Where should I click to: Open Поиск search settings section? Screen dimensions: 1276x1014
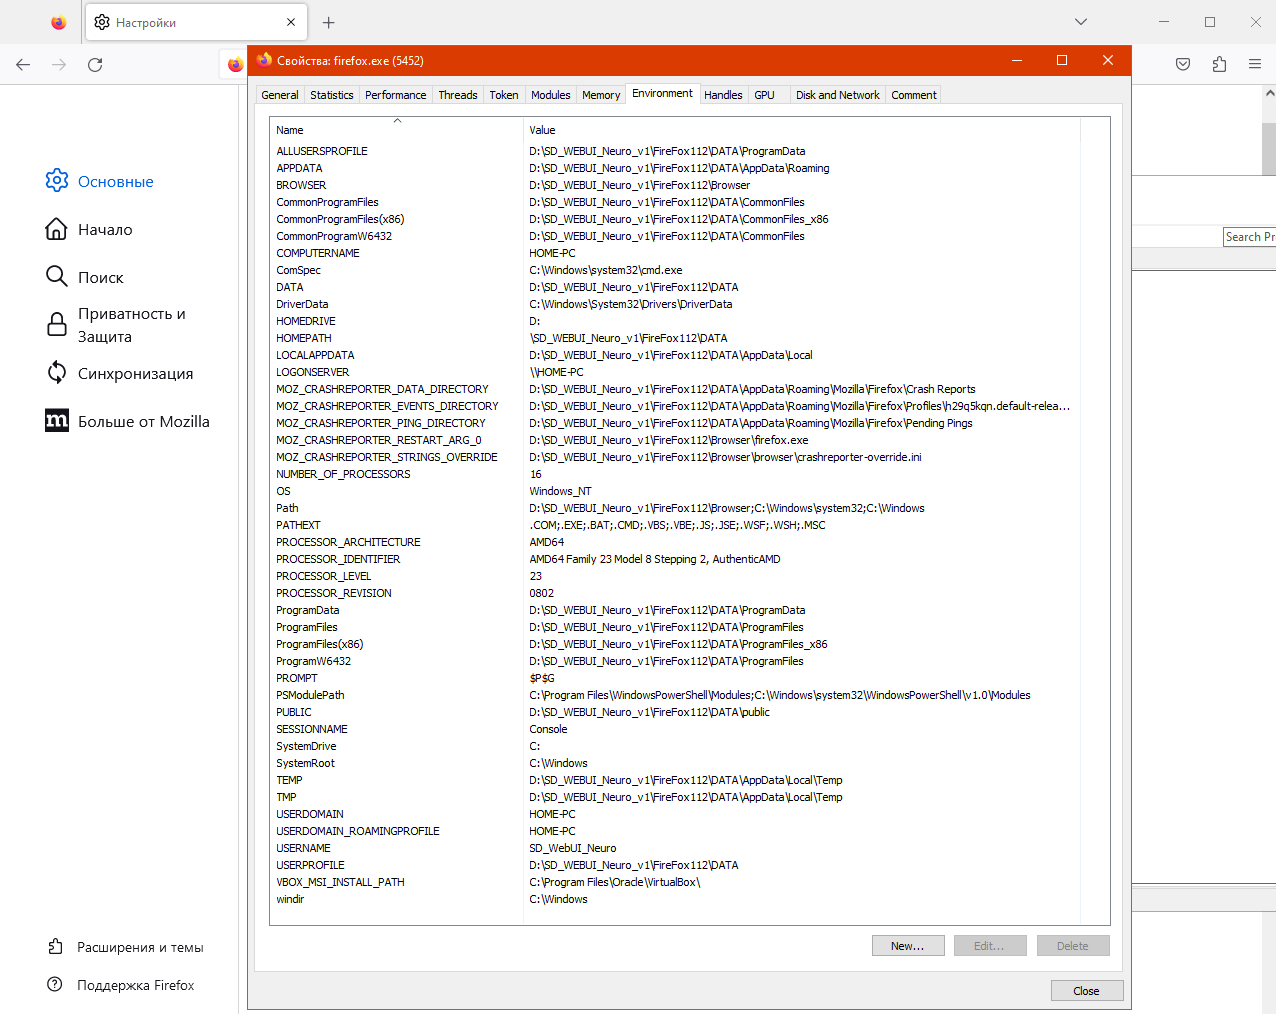click(x=85, y=277)
